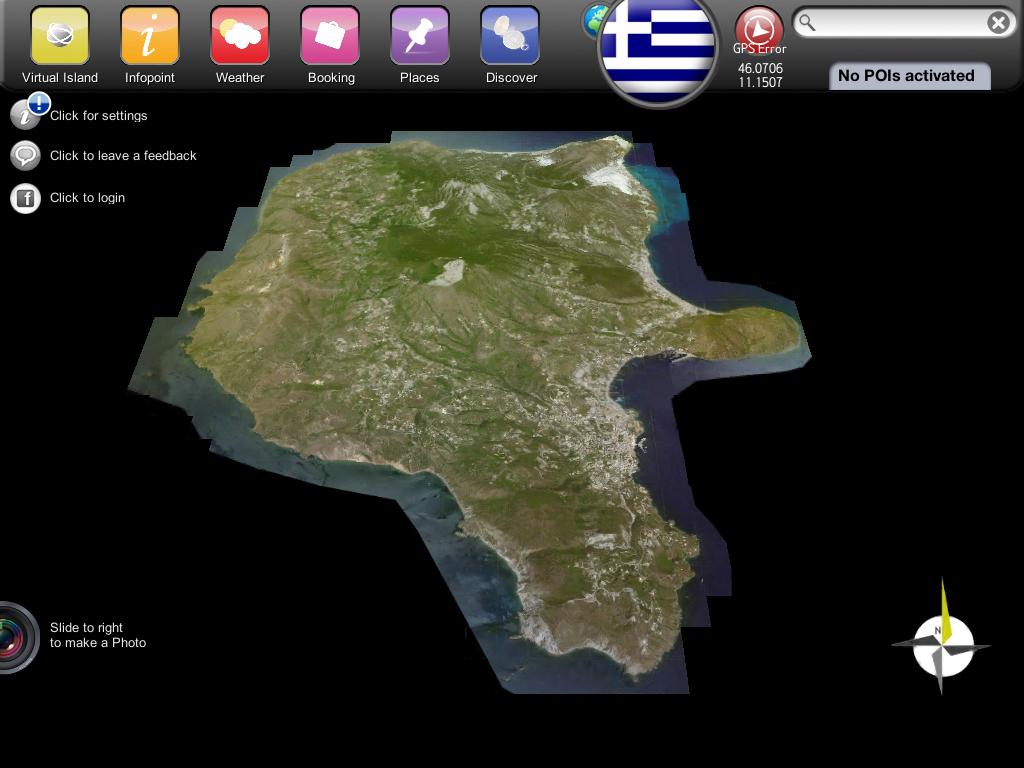The width and height of the screenshot is (1024, 768).
Task: Open the Weather icon
Action: click(240, 35)
